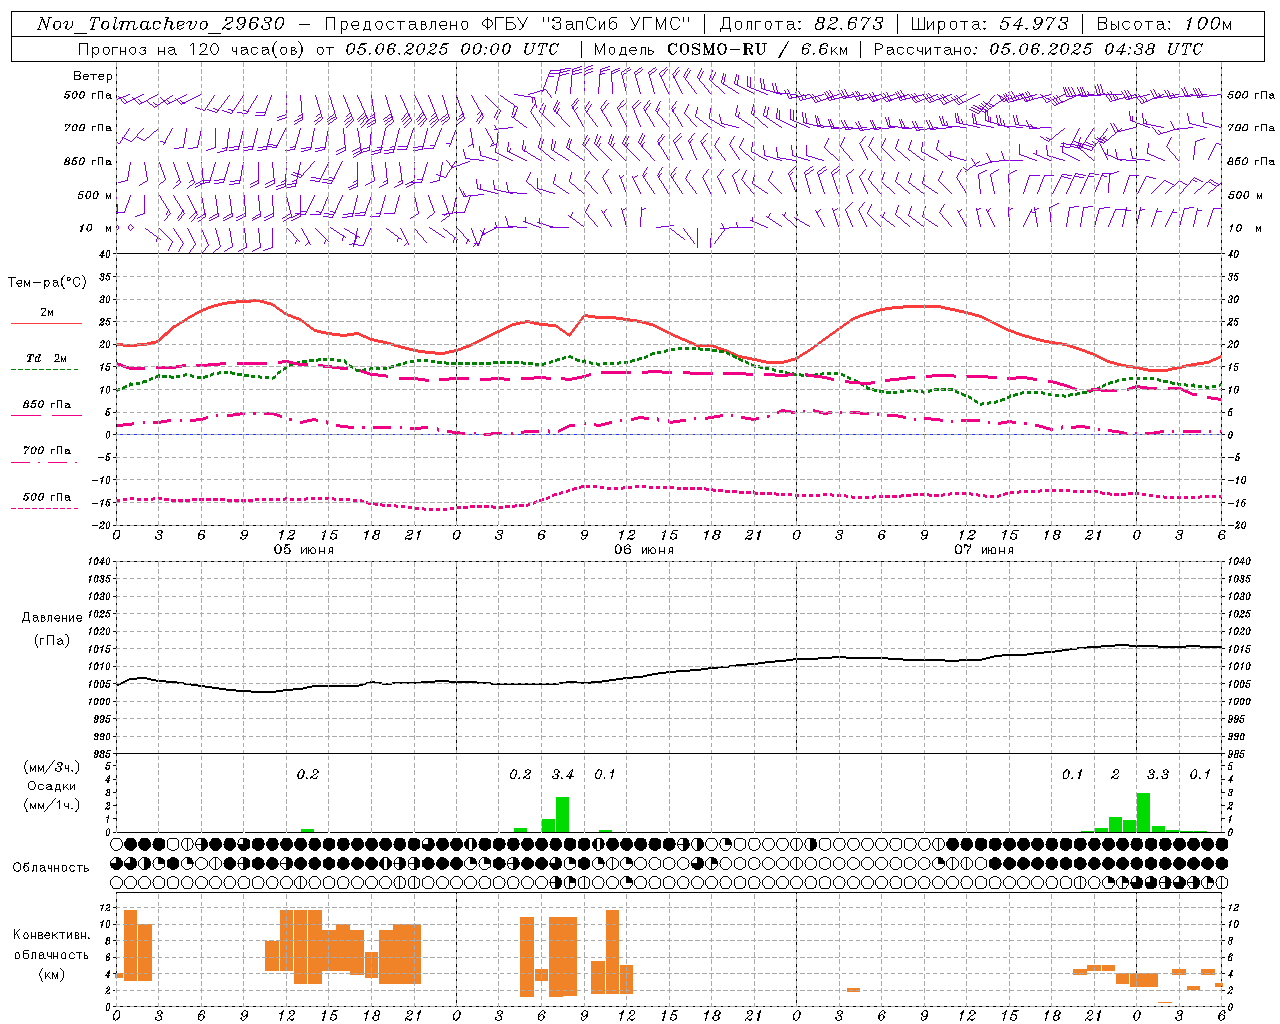1280x1024 pixels.
Task: Select the 3.4 precipitation total value
Action: pyautogui.click(x=563, y=774)
